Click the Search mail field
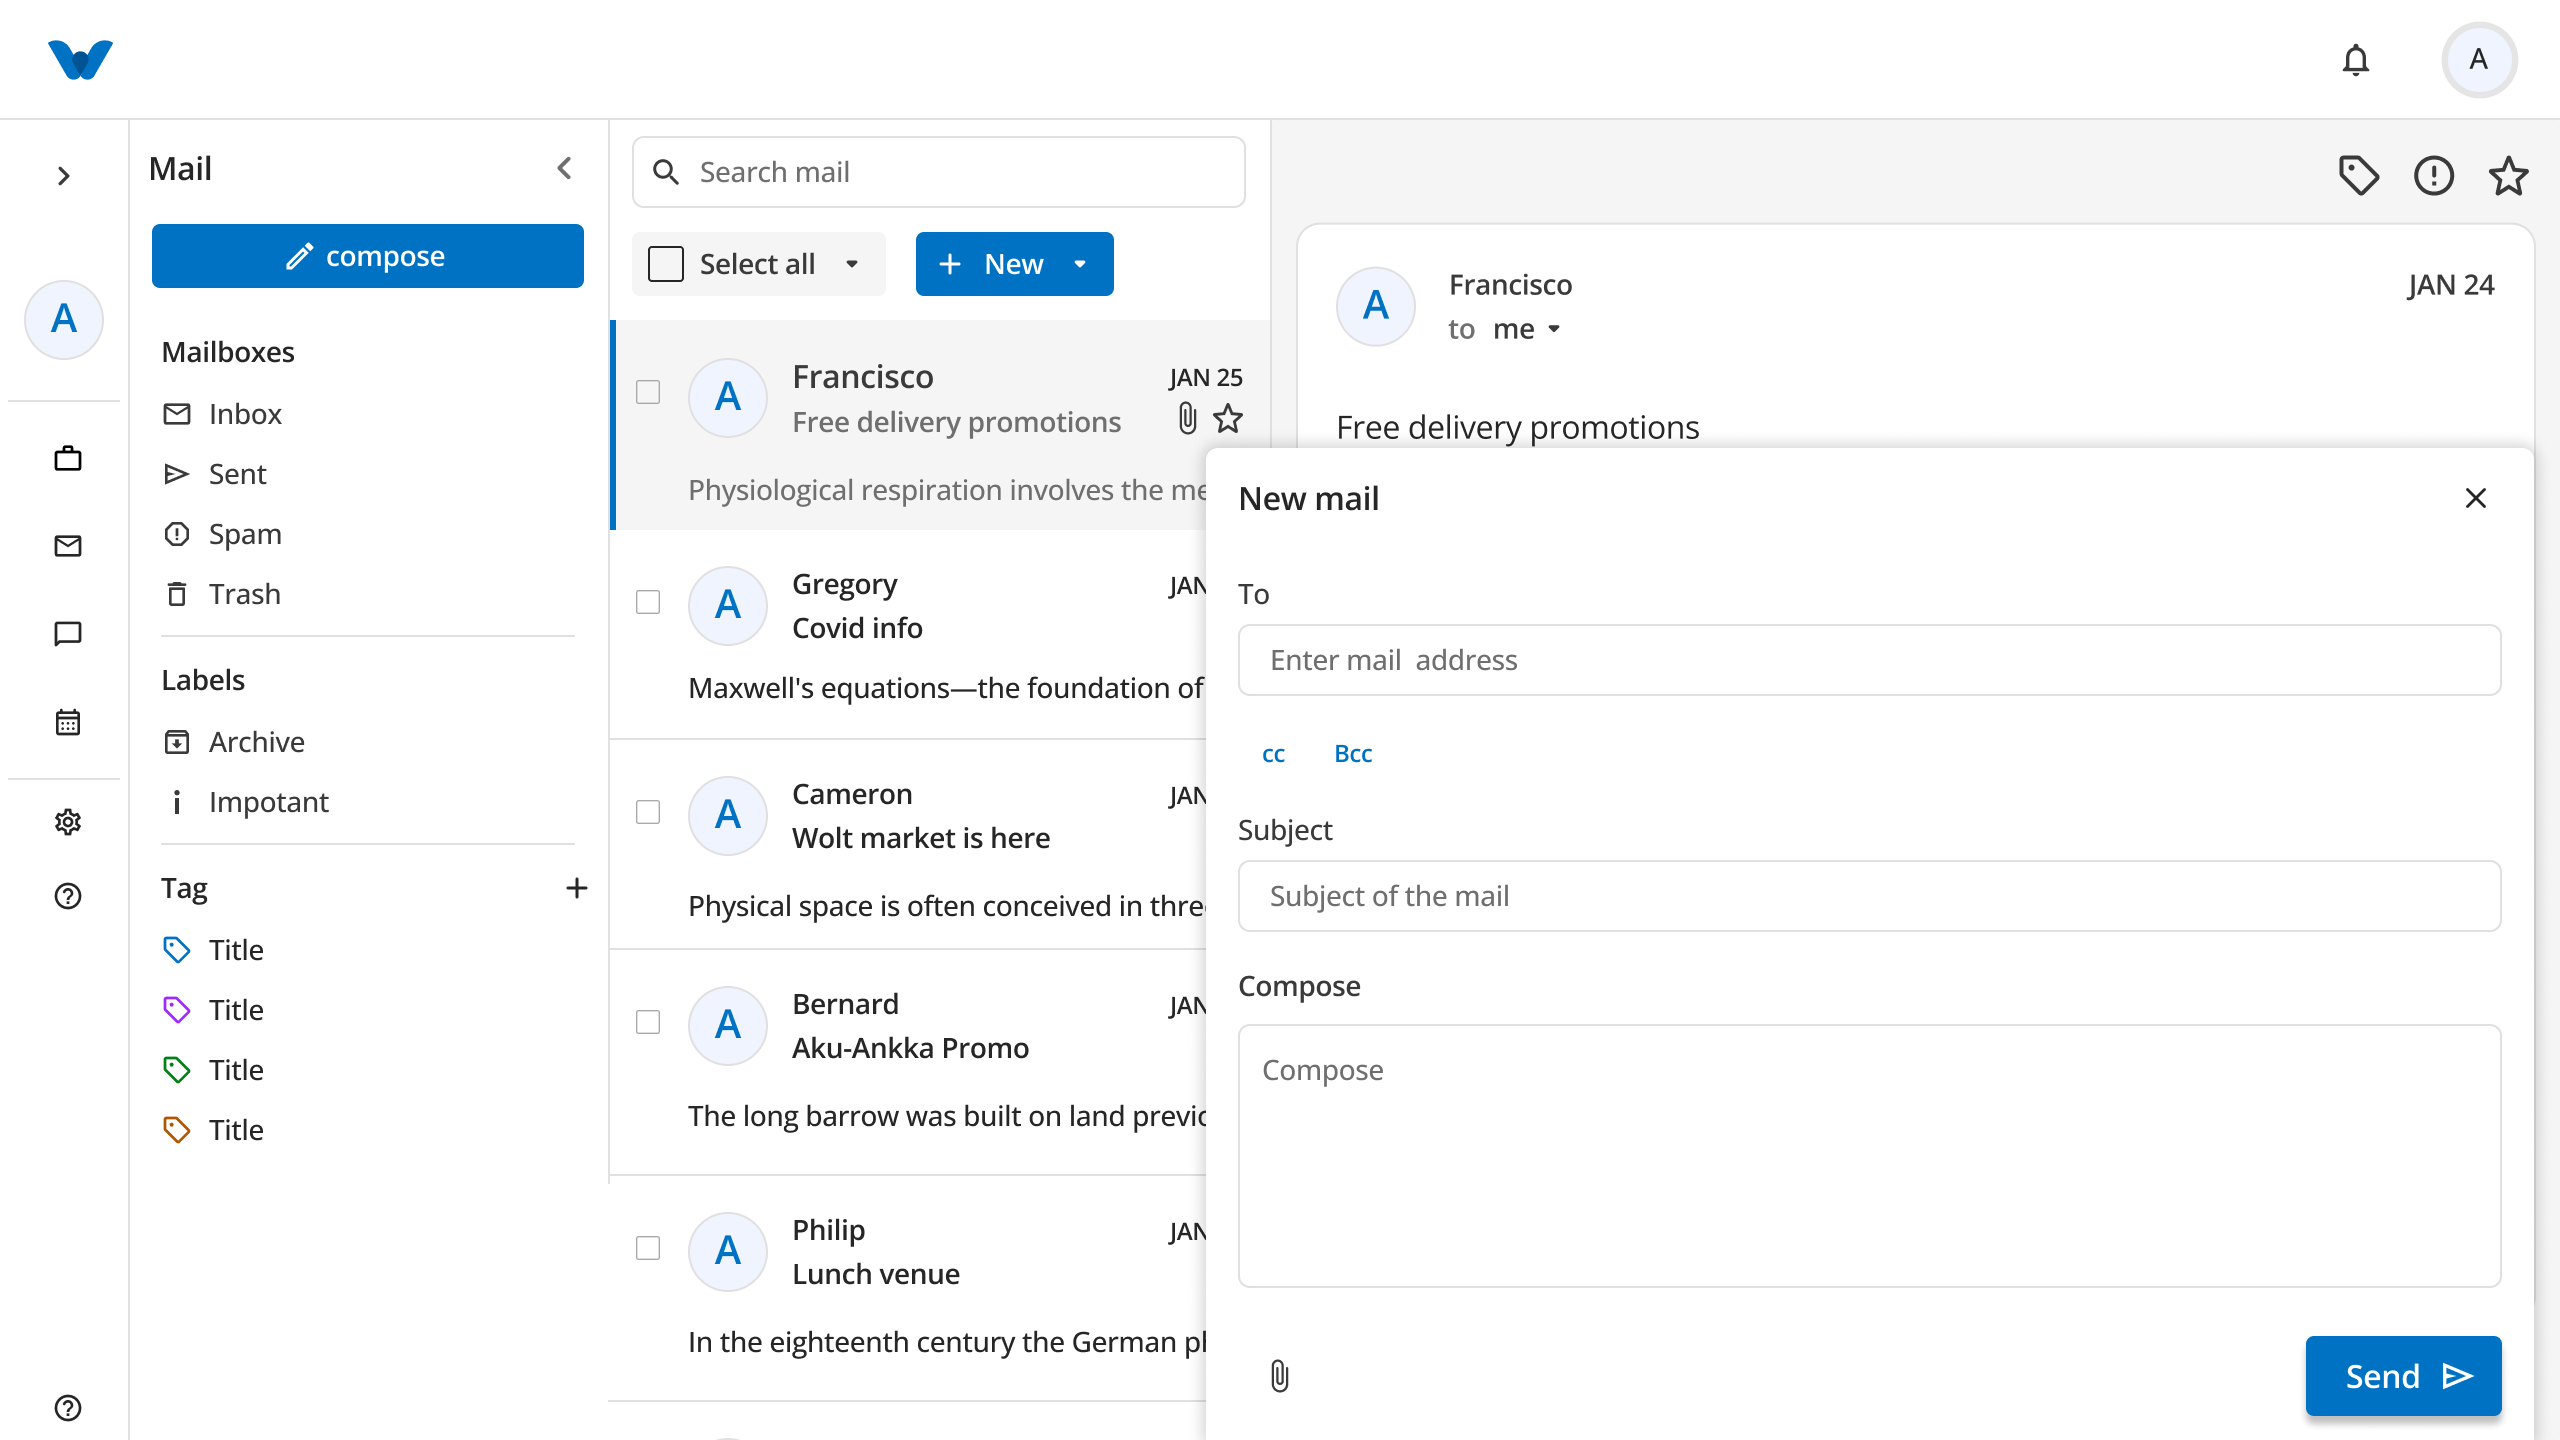The image size is (2560, 1440). tap(939, 172)
